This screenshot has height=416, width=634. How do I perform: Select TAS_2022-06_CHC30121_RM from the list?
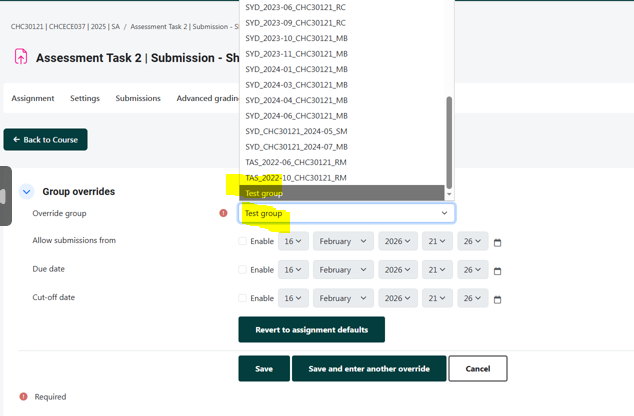point(296,162)
